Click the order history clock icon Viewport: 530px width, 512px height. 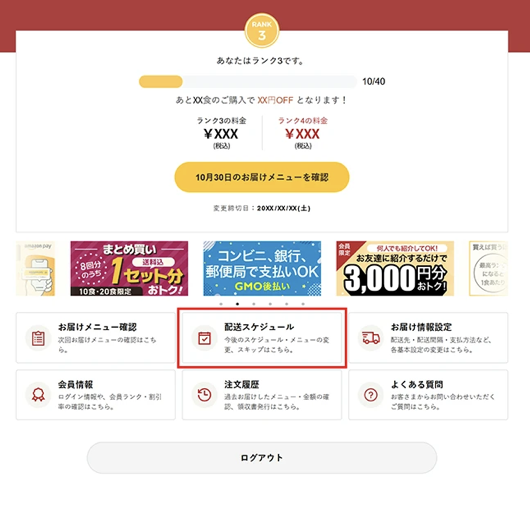[x=204, y=395]
